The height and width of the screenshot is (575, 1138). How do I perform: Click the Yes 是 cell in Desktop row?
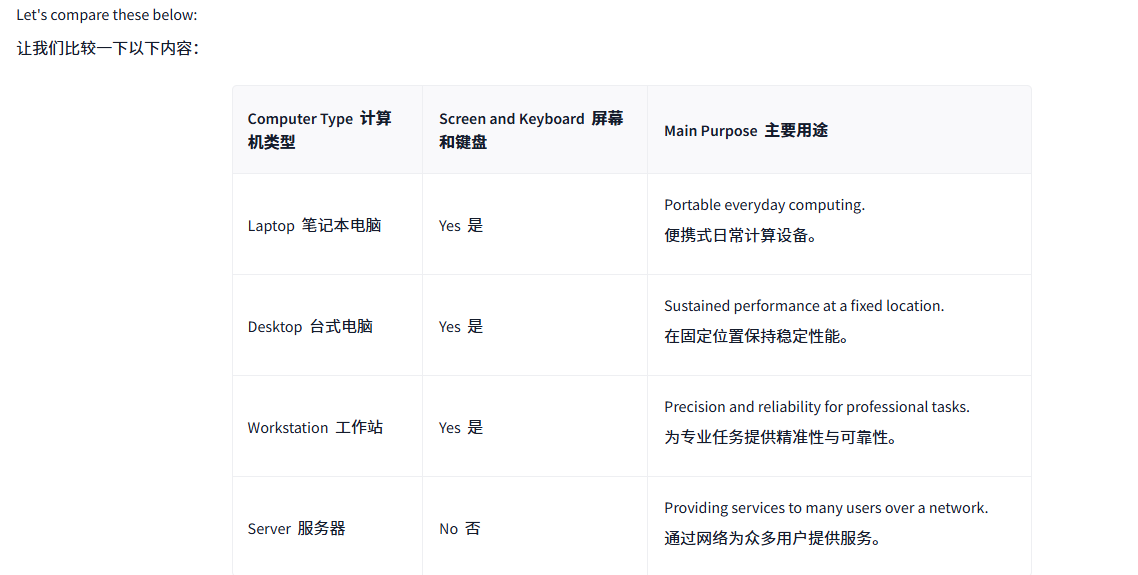pos(535,325)
